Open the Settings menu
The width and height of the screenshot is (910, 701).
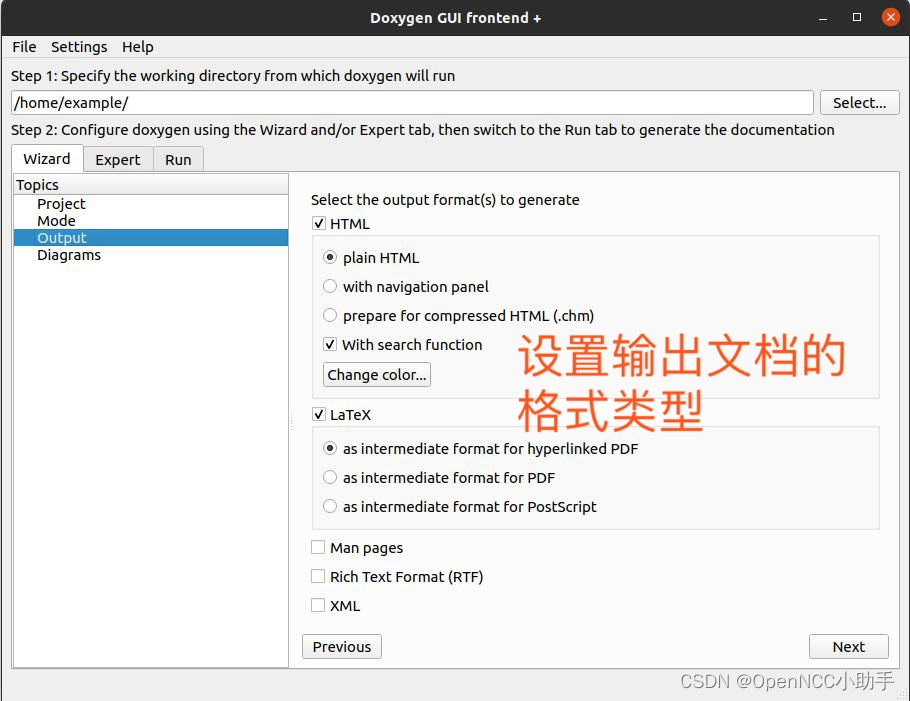pos(79,47)
